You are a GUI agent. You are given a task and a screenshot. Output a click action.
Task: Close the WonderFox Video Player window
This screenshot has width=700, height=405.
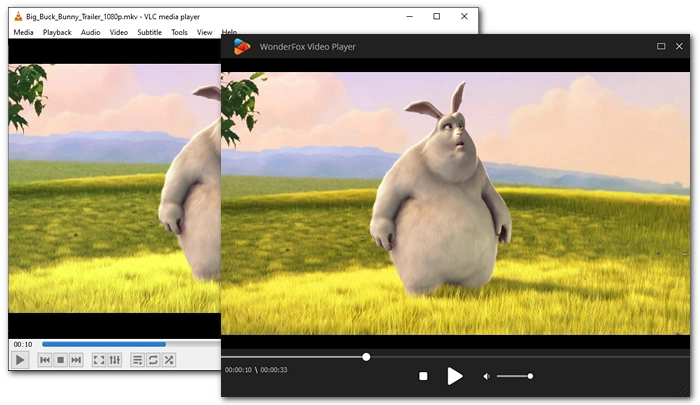pos(679,46)
